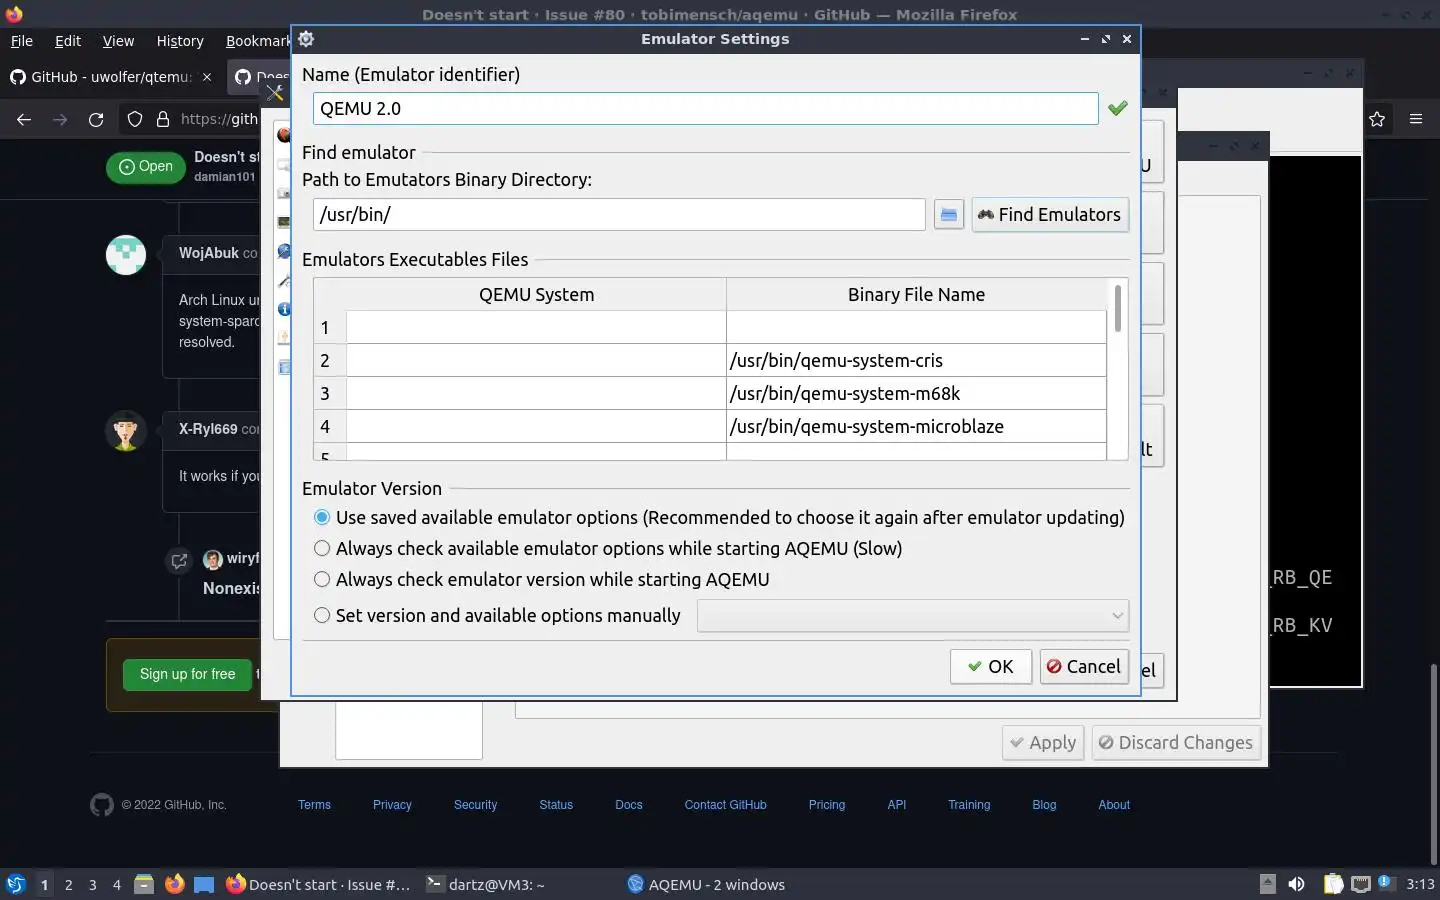Image resolution: width=1440 pixels, height=900 pixels.
Task: Switch to workspace 2 in taskbar
Action: coord(68,885)
